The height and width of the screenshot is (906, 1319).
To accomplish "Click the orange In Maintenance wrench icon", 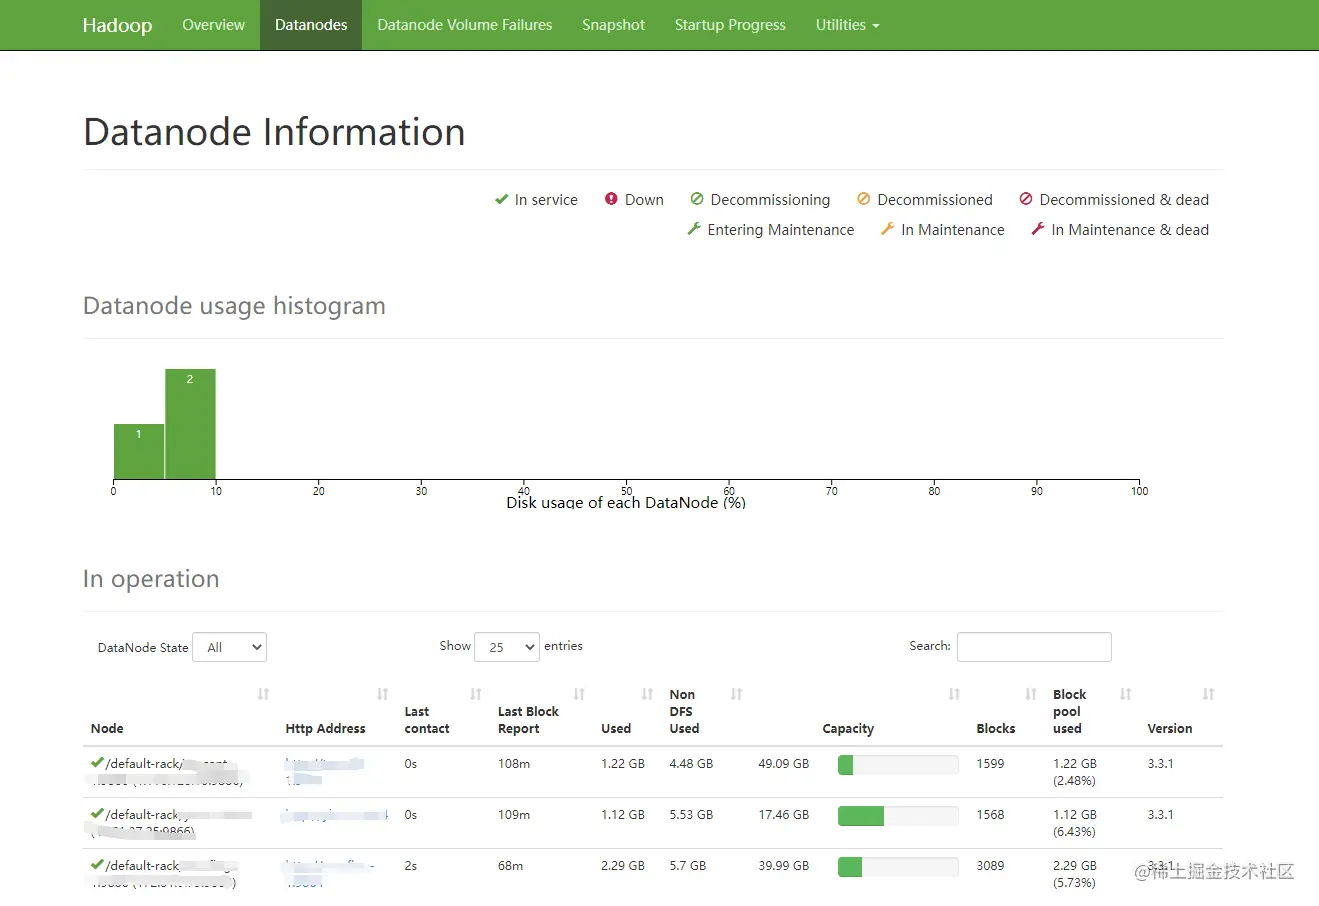I will [x=887, y=229].
